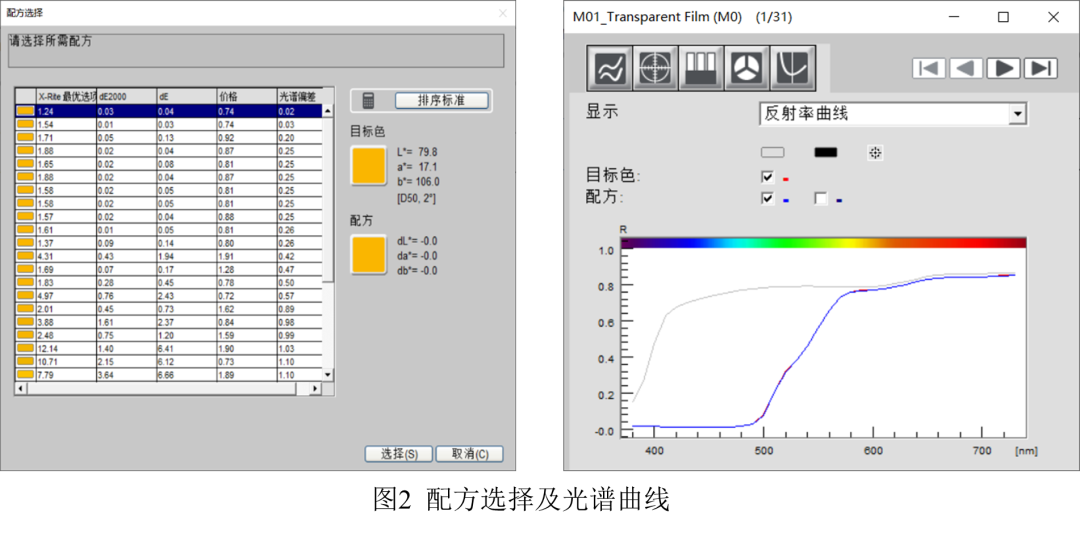Click the yellow chip in the 1.37 row
Screen dimensions: 1080x533
pyautogui.click(x=25, y=242)
